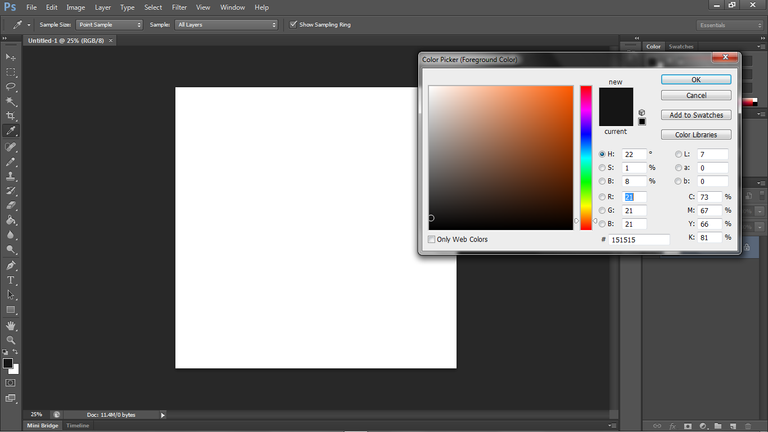Change the screen mode icon
768x432 pixels.
[x=10, y=398]
